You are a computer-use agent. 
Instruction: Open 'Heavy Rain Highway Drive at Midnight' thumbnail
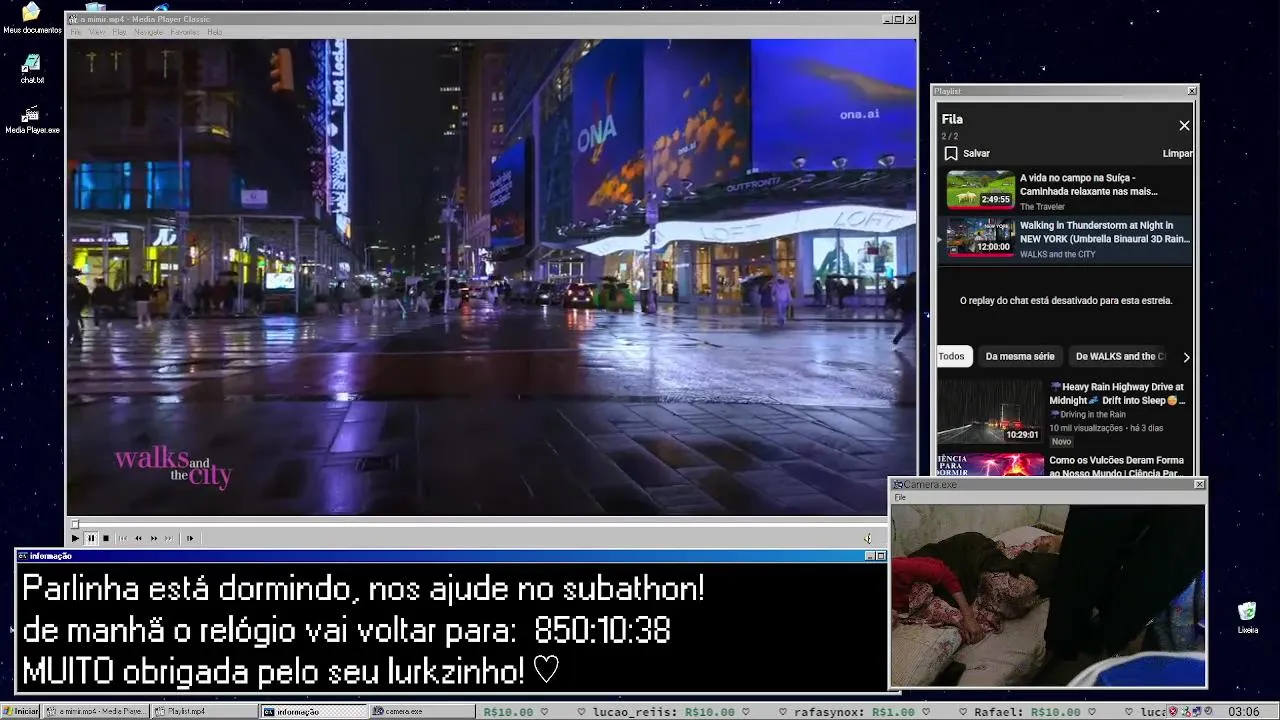pos(990,411)
